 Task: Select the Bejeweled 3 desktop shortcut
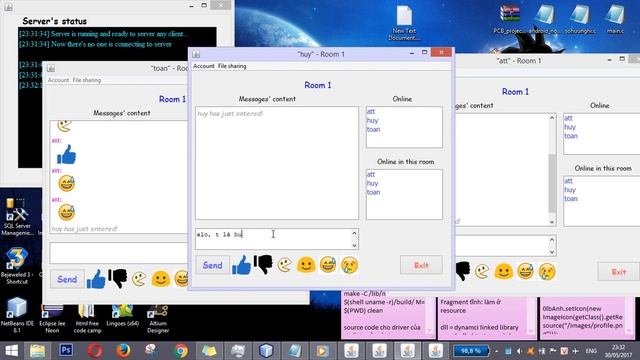[17, 265]
